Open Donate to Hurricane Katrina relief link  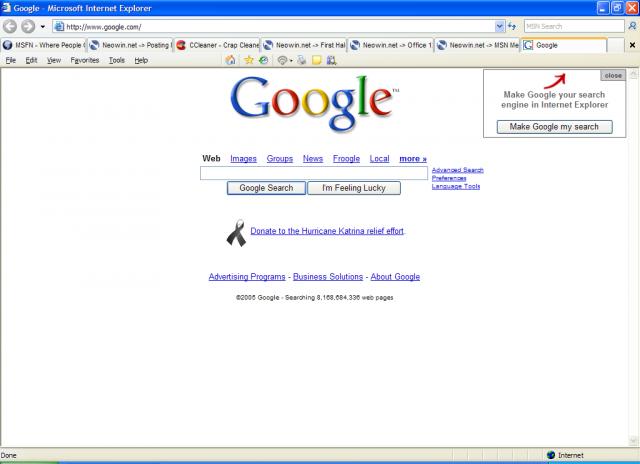(327, 231)
